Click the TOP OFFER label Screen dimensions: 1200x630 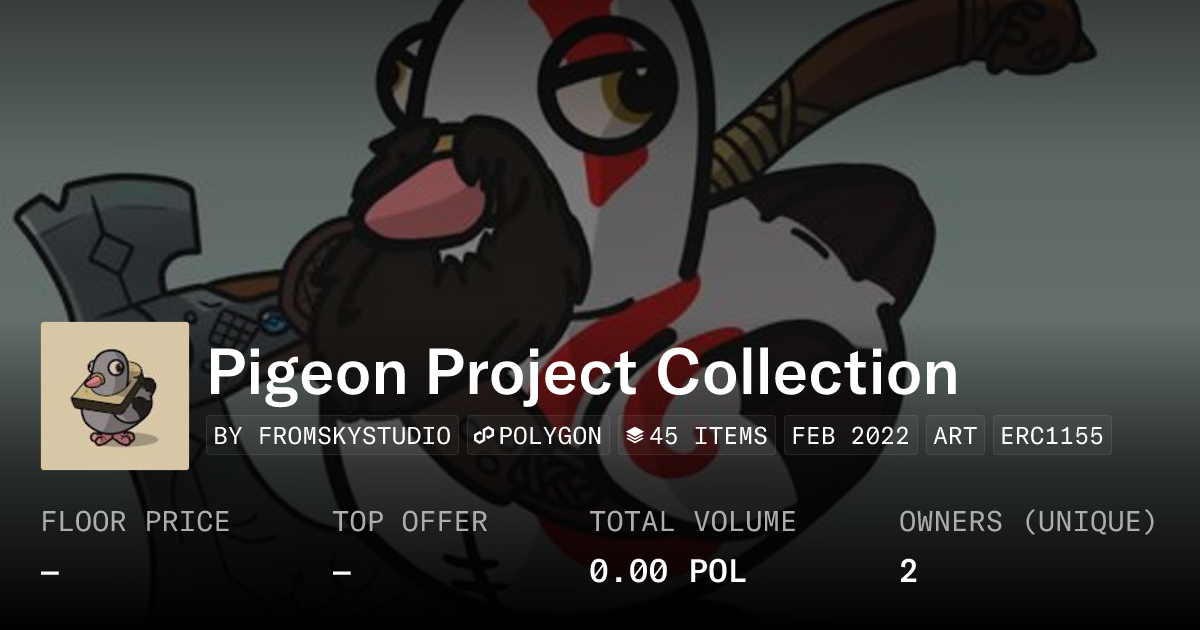click(410, 522)
